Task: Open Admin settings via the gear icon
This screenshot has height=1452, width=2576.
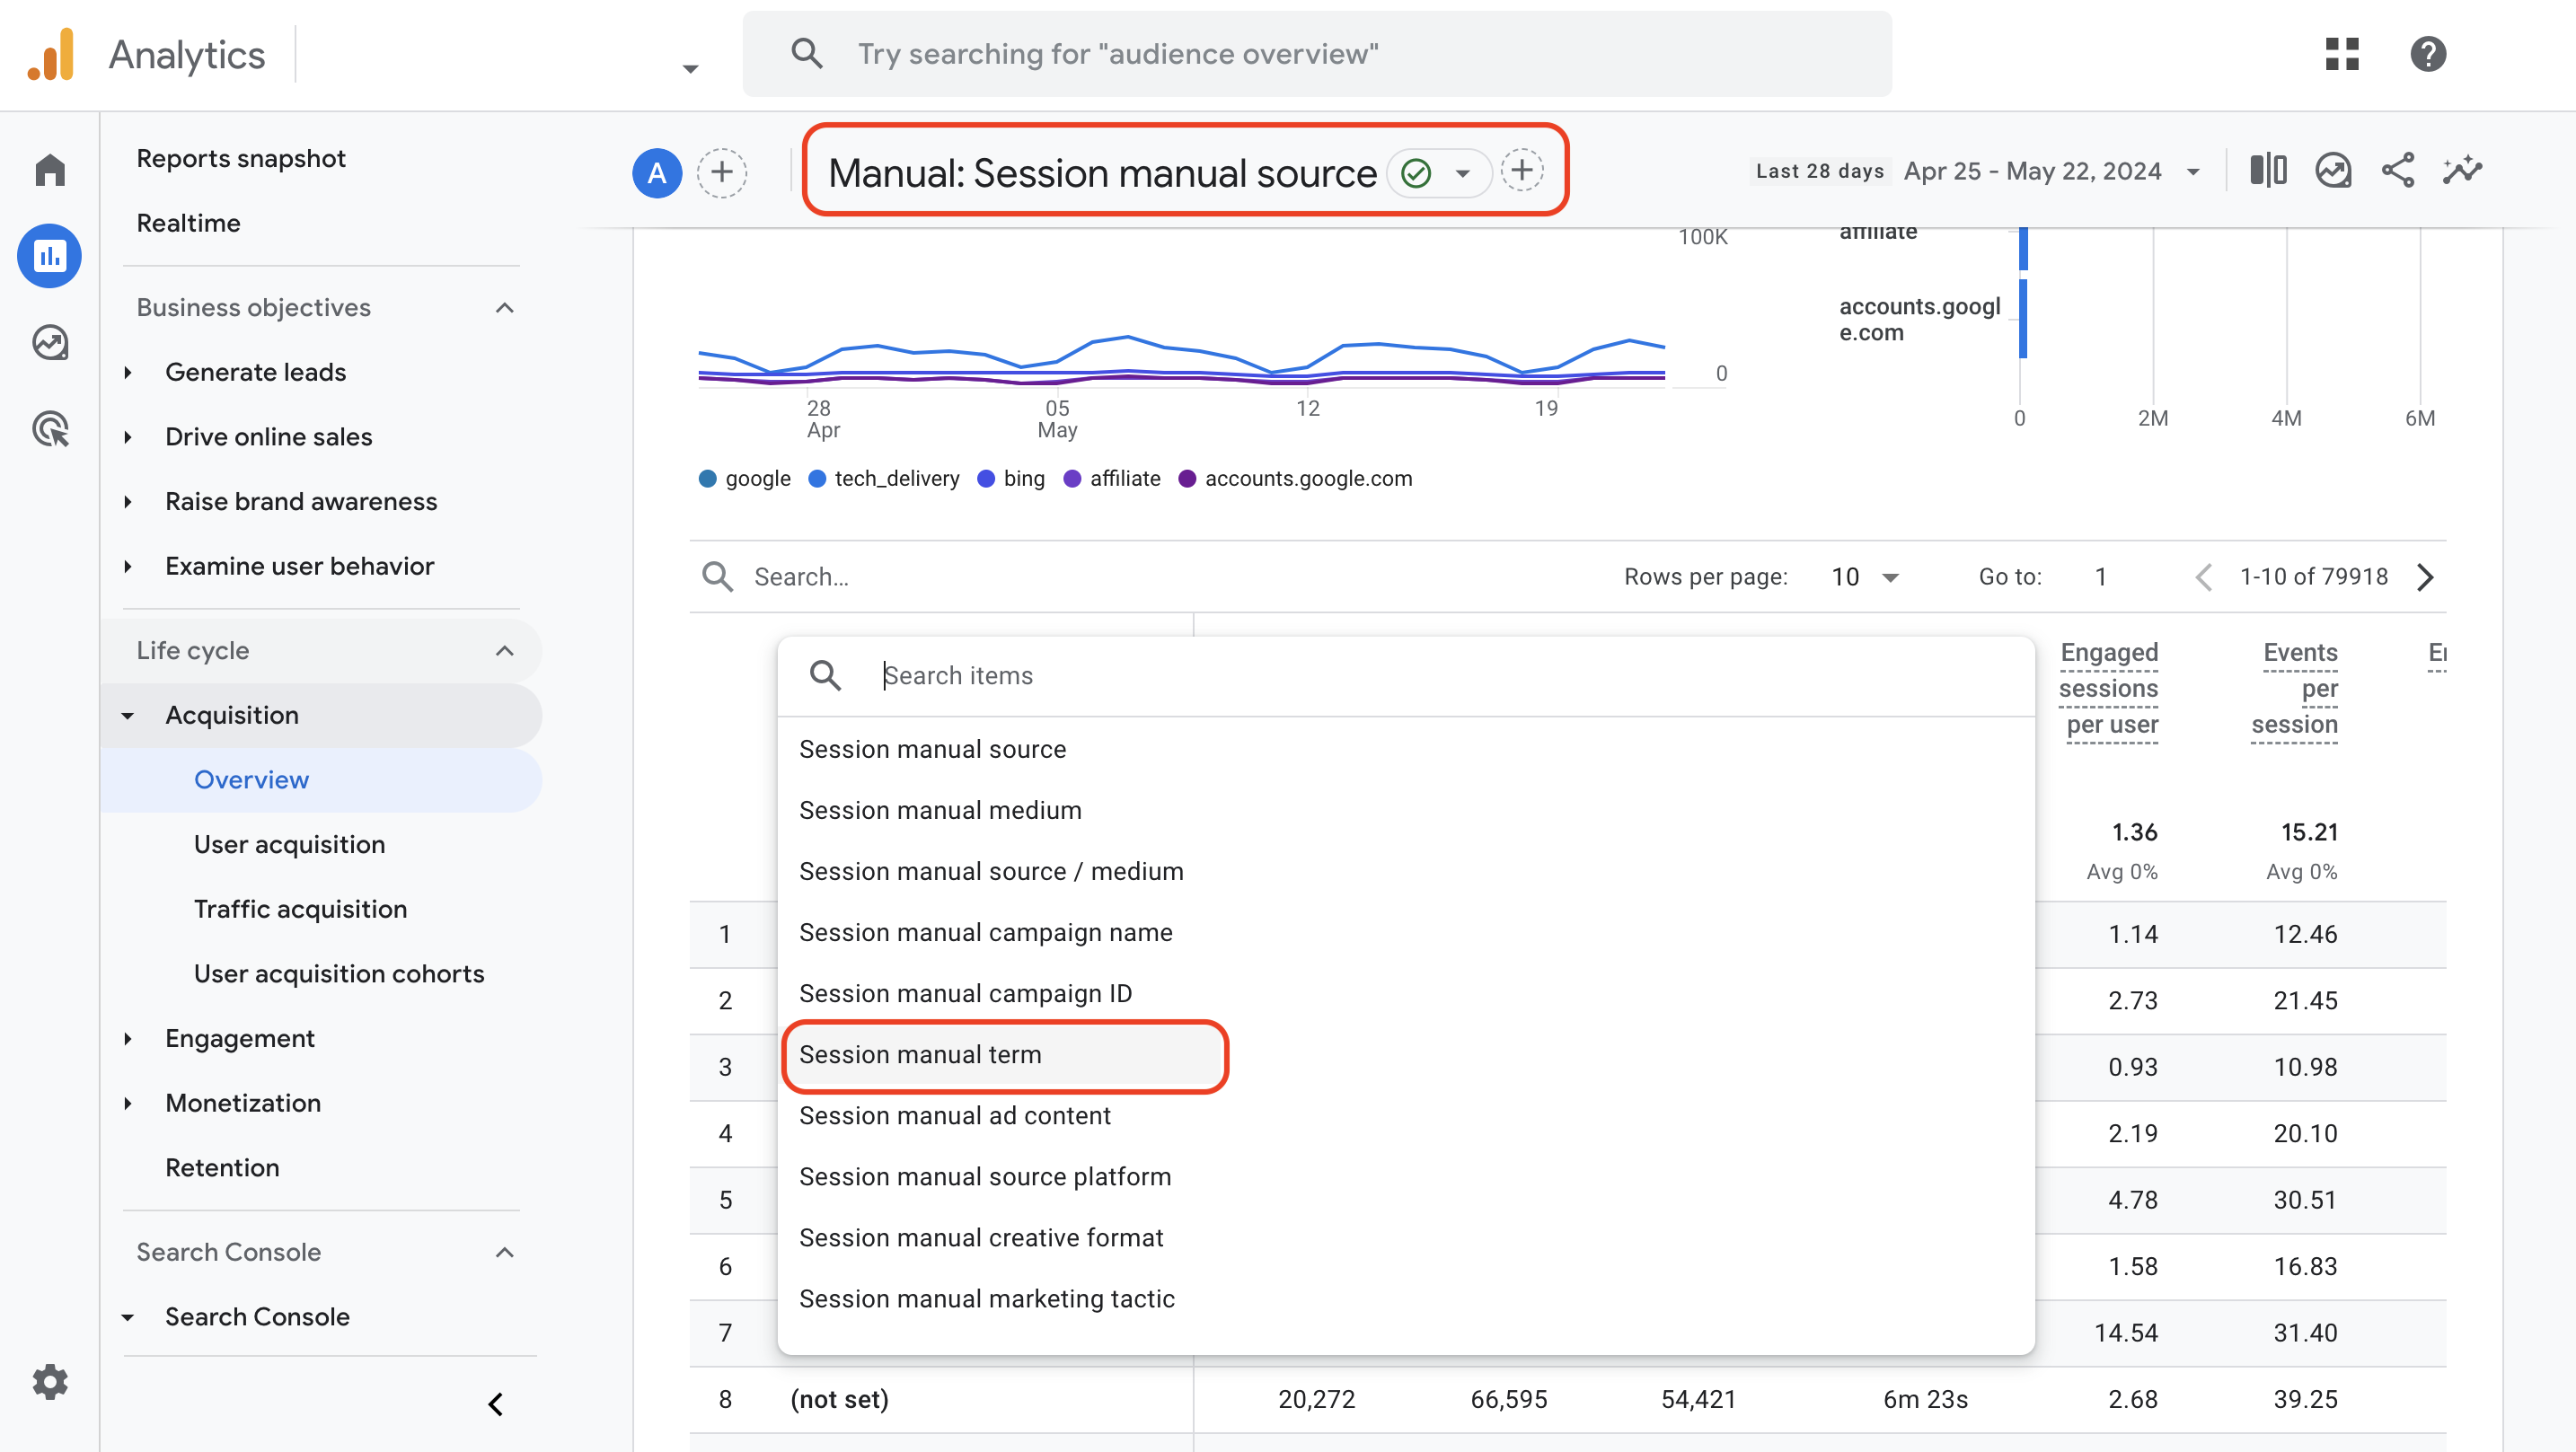Action: point(49,1381)
